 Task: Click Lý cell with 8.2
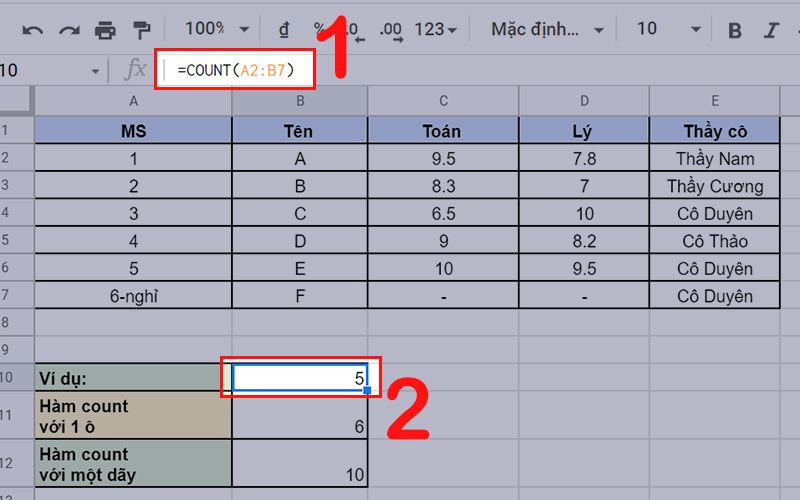pos(584,241)
